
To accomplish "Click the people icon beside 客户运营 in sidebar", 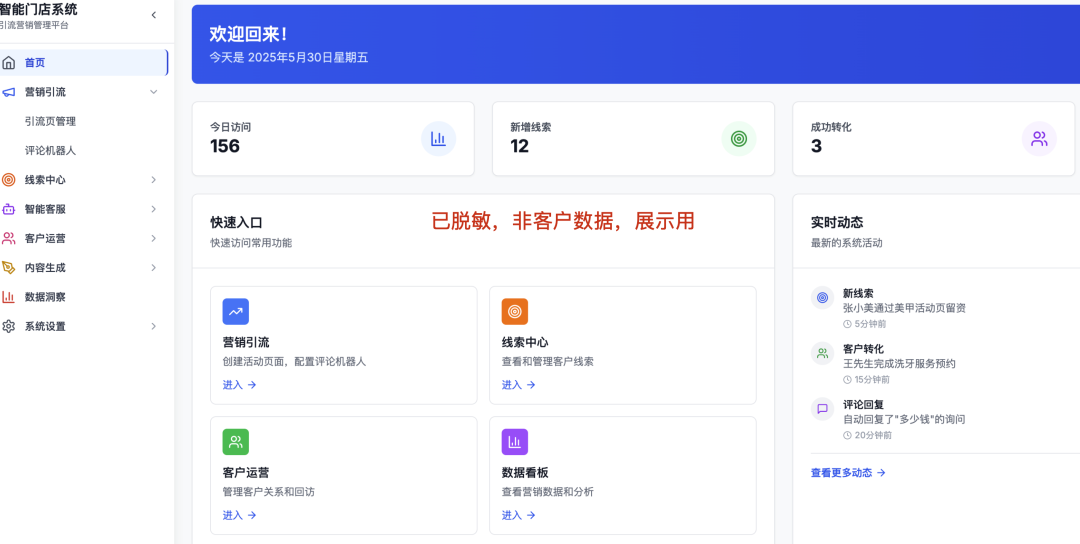I will click(x=8, y=238).
